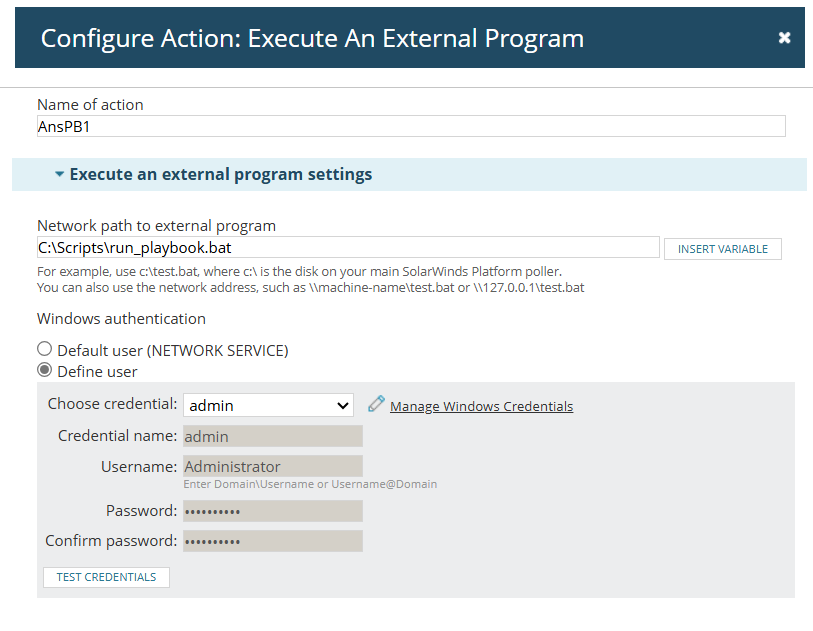This screenshot has width=813, height=631.
Task: Open the Manage Windows Credentials link
Action: coord(481,406)
